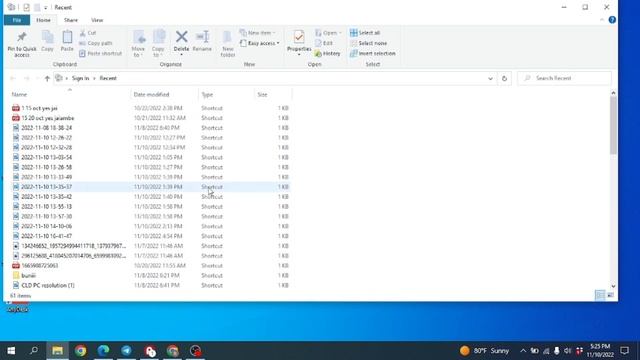This screenshot has width=640, height=360.
Task: Invert the current selection
Action: (373, 53)
